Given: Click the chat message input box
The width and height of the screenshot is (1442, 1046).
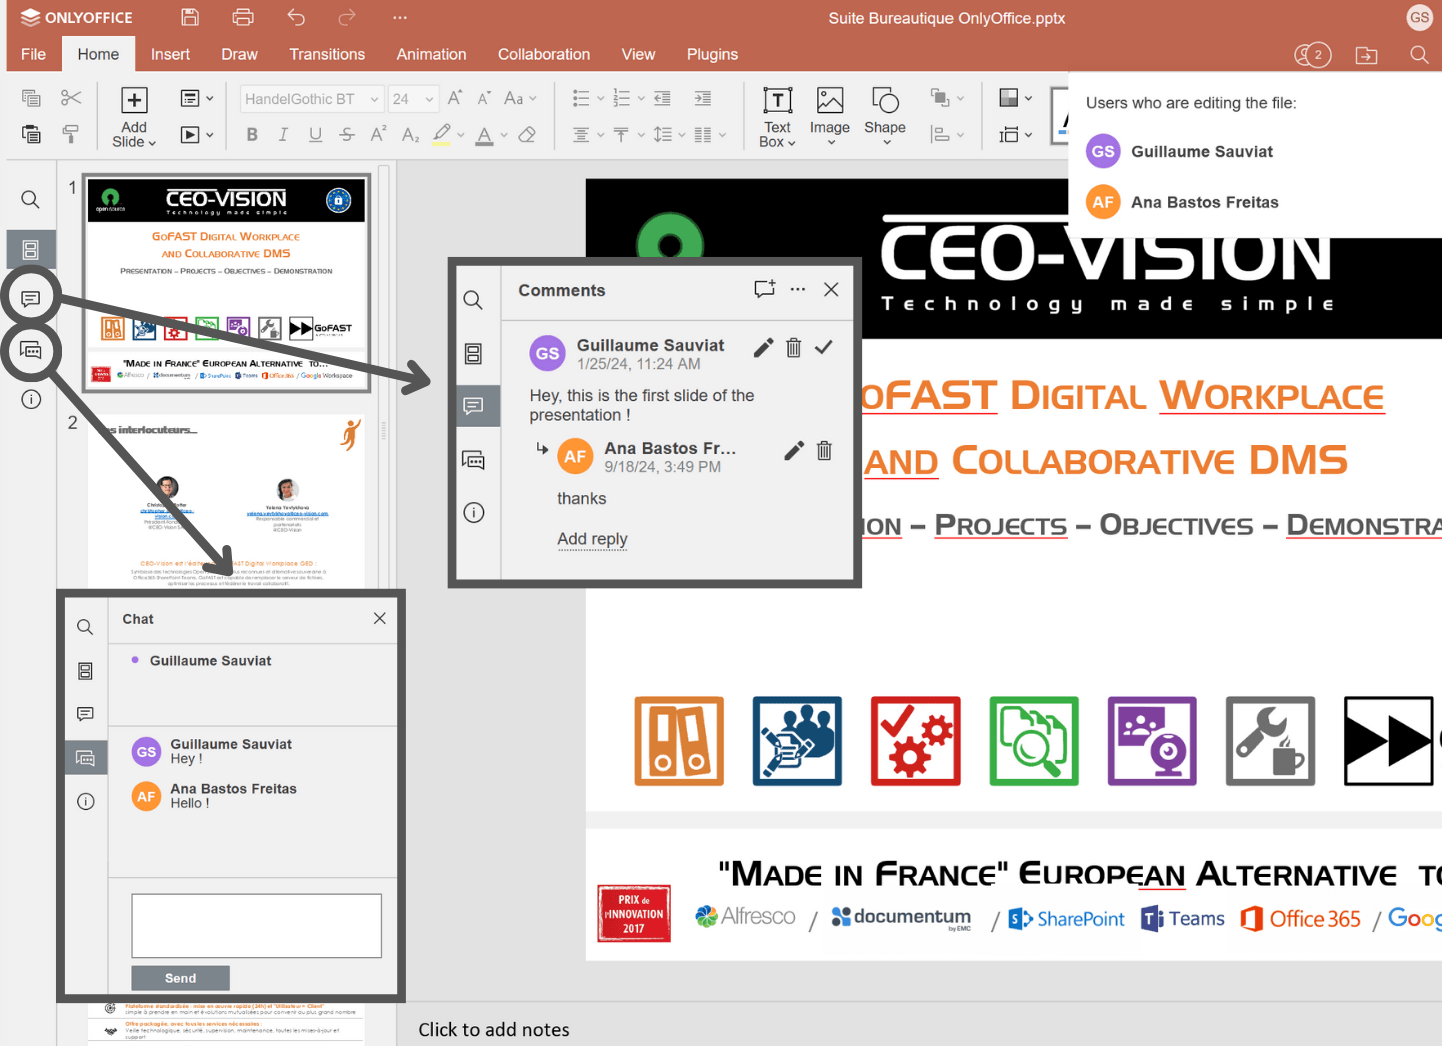Looking at the screenshot, I should pos(256,926).
